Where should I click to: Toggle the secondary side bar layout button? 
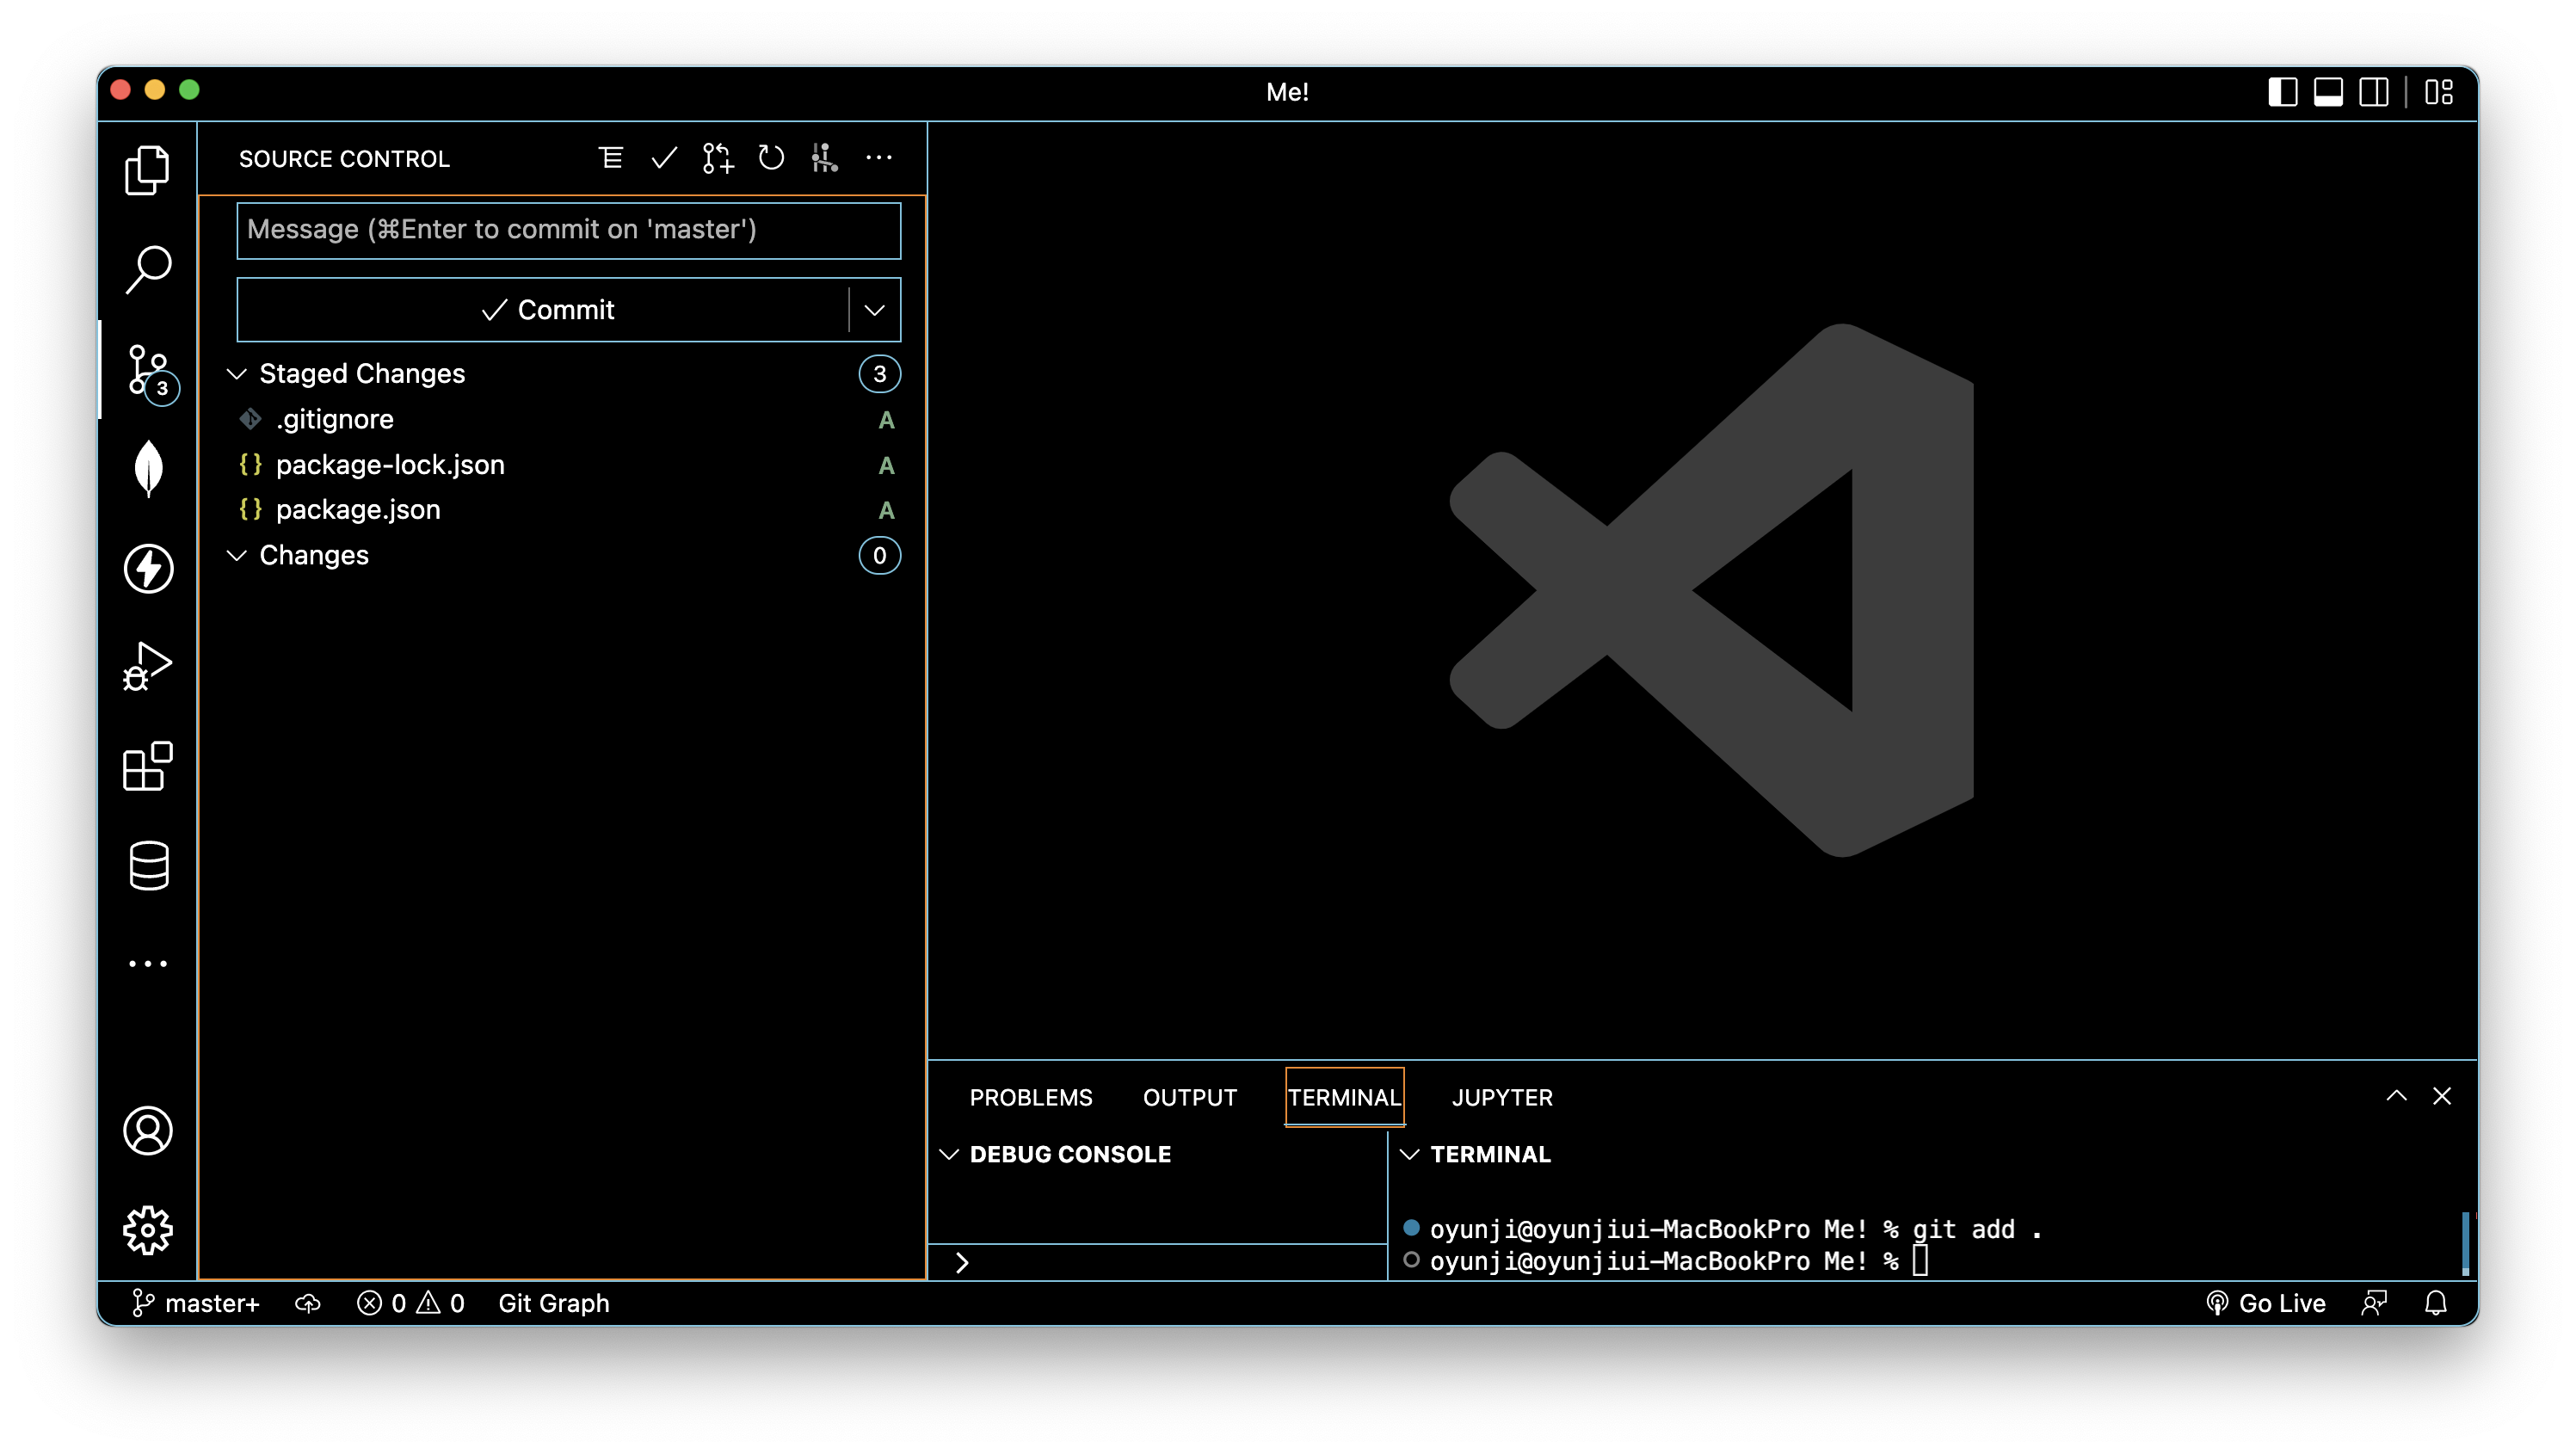tap(2374, 92)
